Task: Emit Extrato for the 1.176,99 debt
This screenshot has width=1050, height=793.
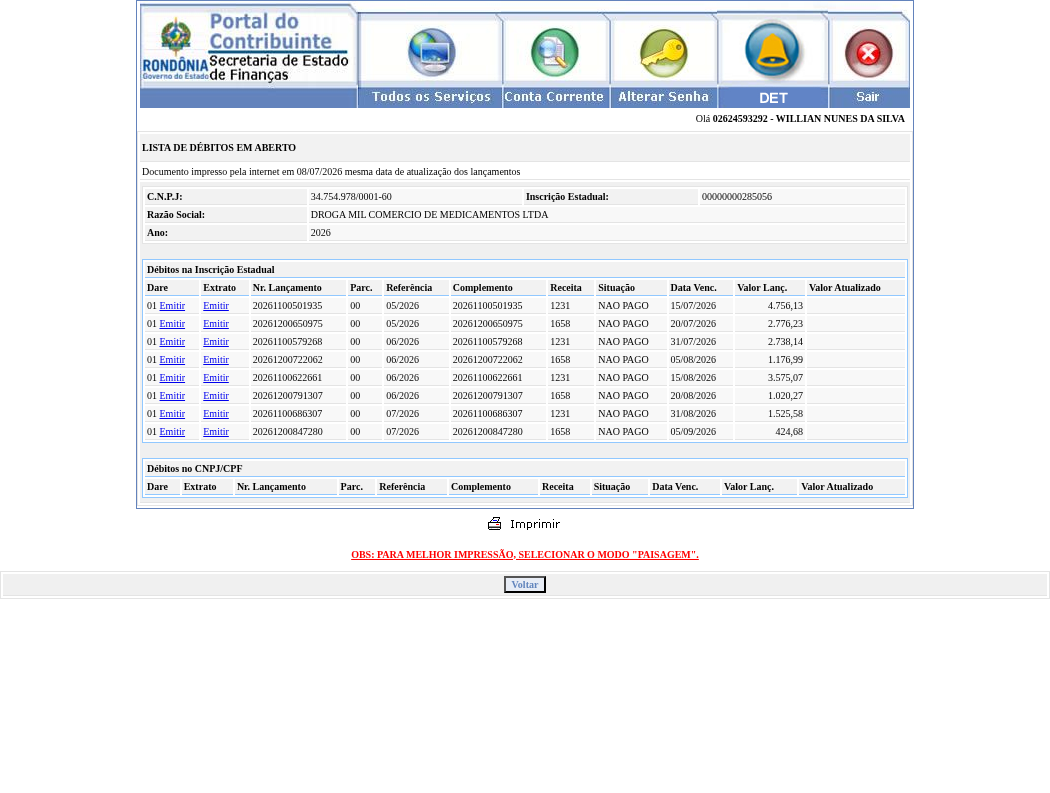Action: click(x=216, y=360)
